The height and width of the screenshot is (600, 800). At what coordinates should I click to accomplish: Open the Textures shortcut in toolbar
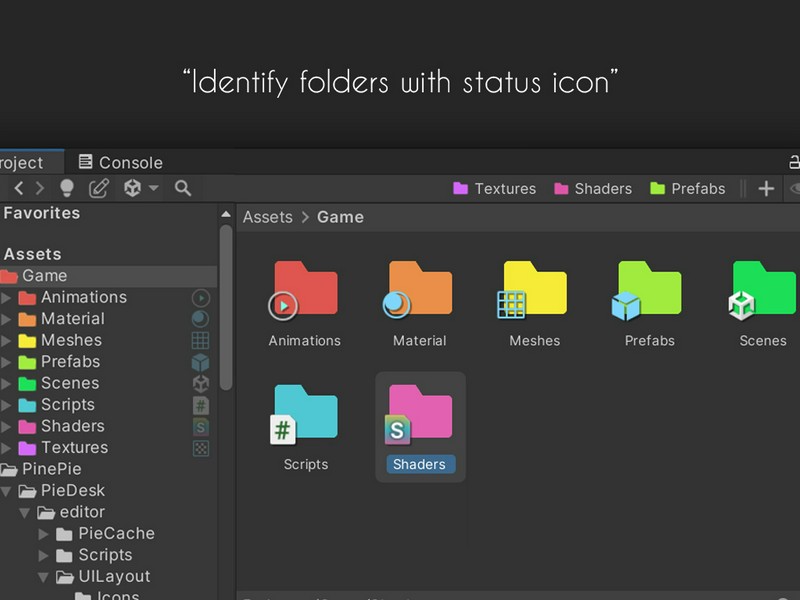(x=494, y=189)
